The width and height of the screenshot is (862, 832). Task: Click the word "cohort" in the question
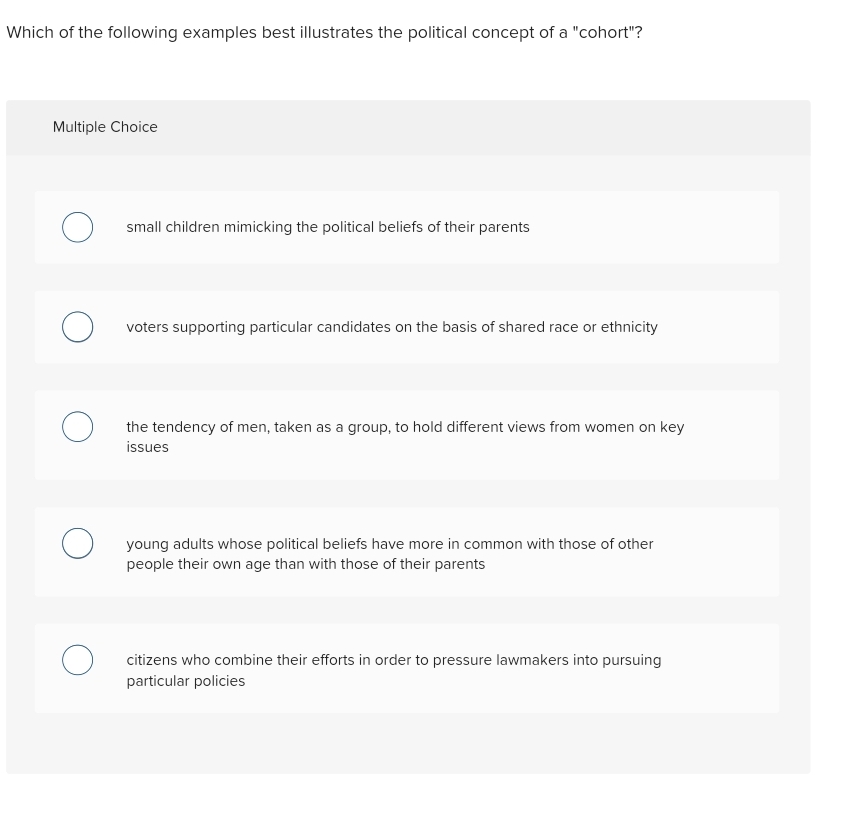(604, 32)
